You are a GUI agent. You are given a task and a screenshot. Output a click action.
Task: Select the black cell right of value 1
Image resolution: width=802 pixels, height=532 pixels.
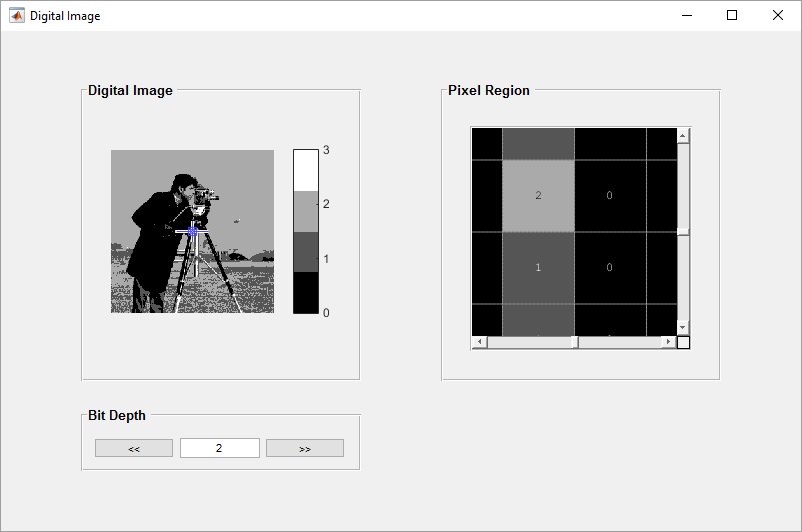pyautogui.click(x=610, y=267)
